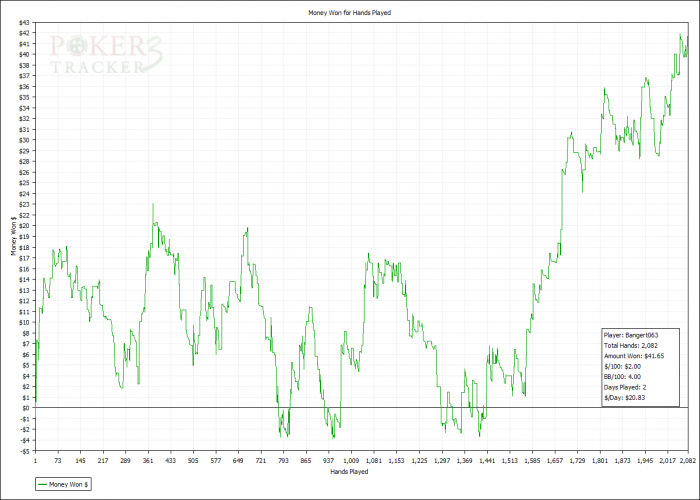Click the '1,513' x-axis tick label
The image size is (700, 500).
(x=509, y=461)
